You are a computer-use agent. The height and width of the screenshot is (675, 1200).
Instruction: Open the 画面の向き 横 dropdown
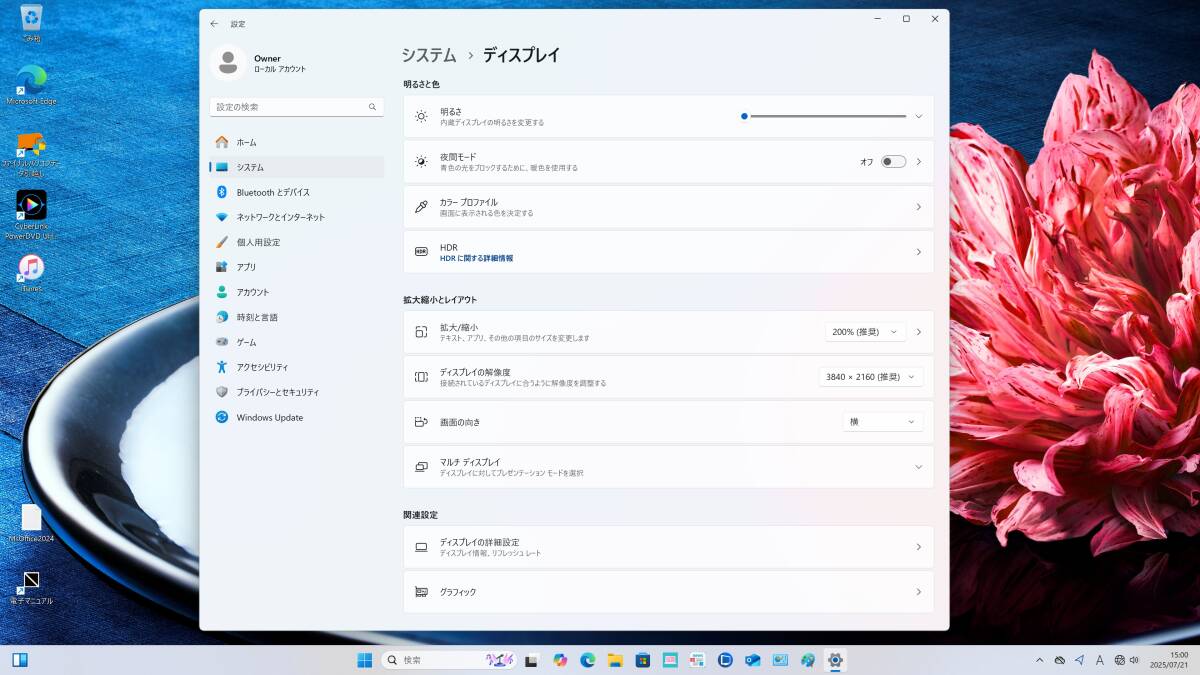883,422
